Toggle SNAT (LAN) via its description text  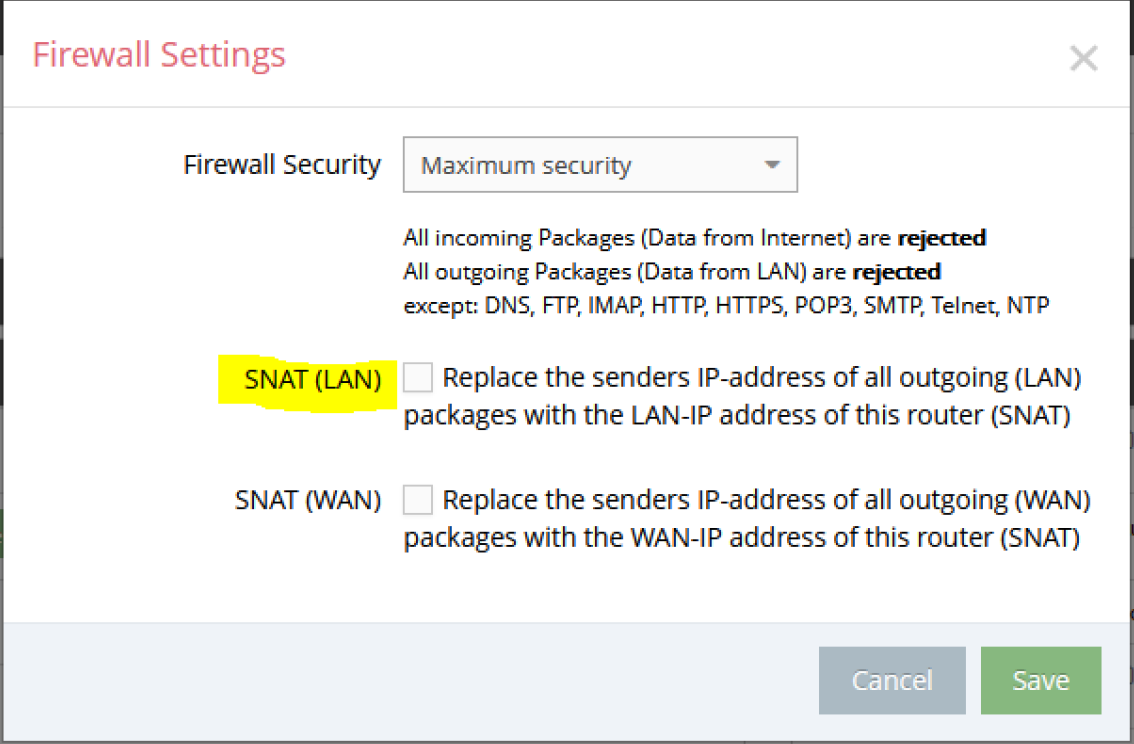click(x=743, y=396)
